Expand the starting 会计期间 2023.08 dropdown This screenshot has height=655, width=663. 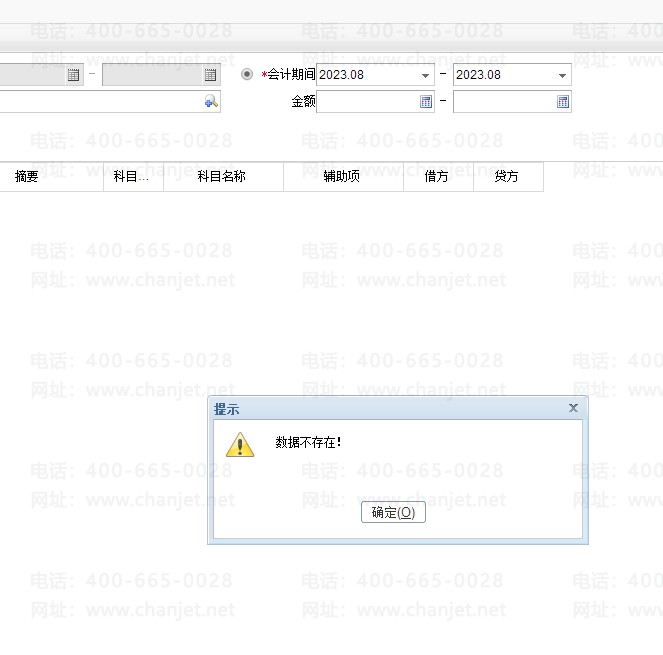[x=425, y=75]
